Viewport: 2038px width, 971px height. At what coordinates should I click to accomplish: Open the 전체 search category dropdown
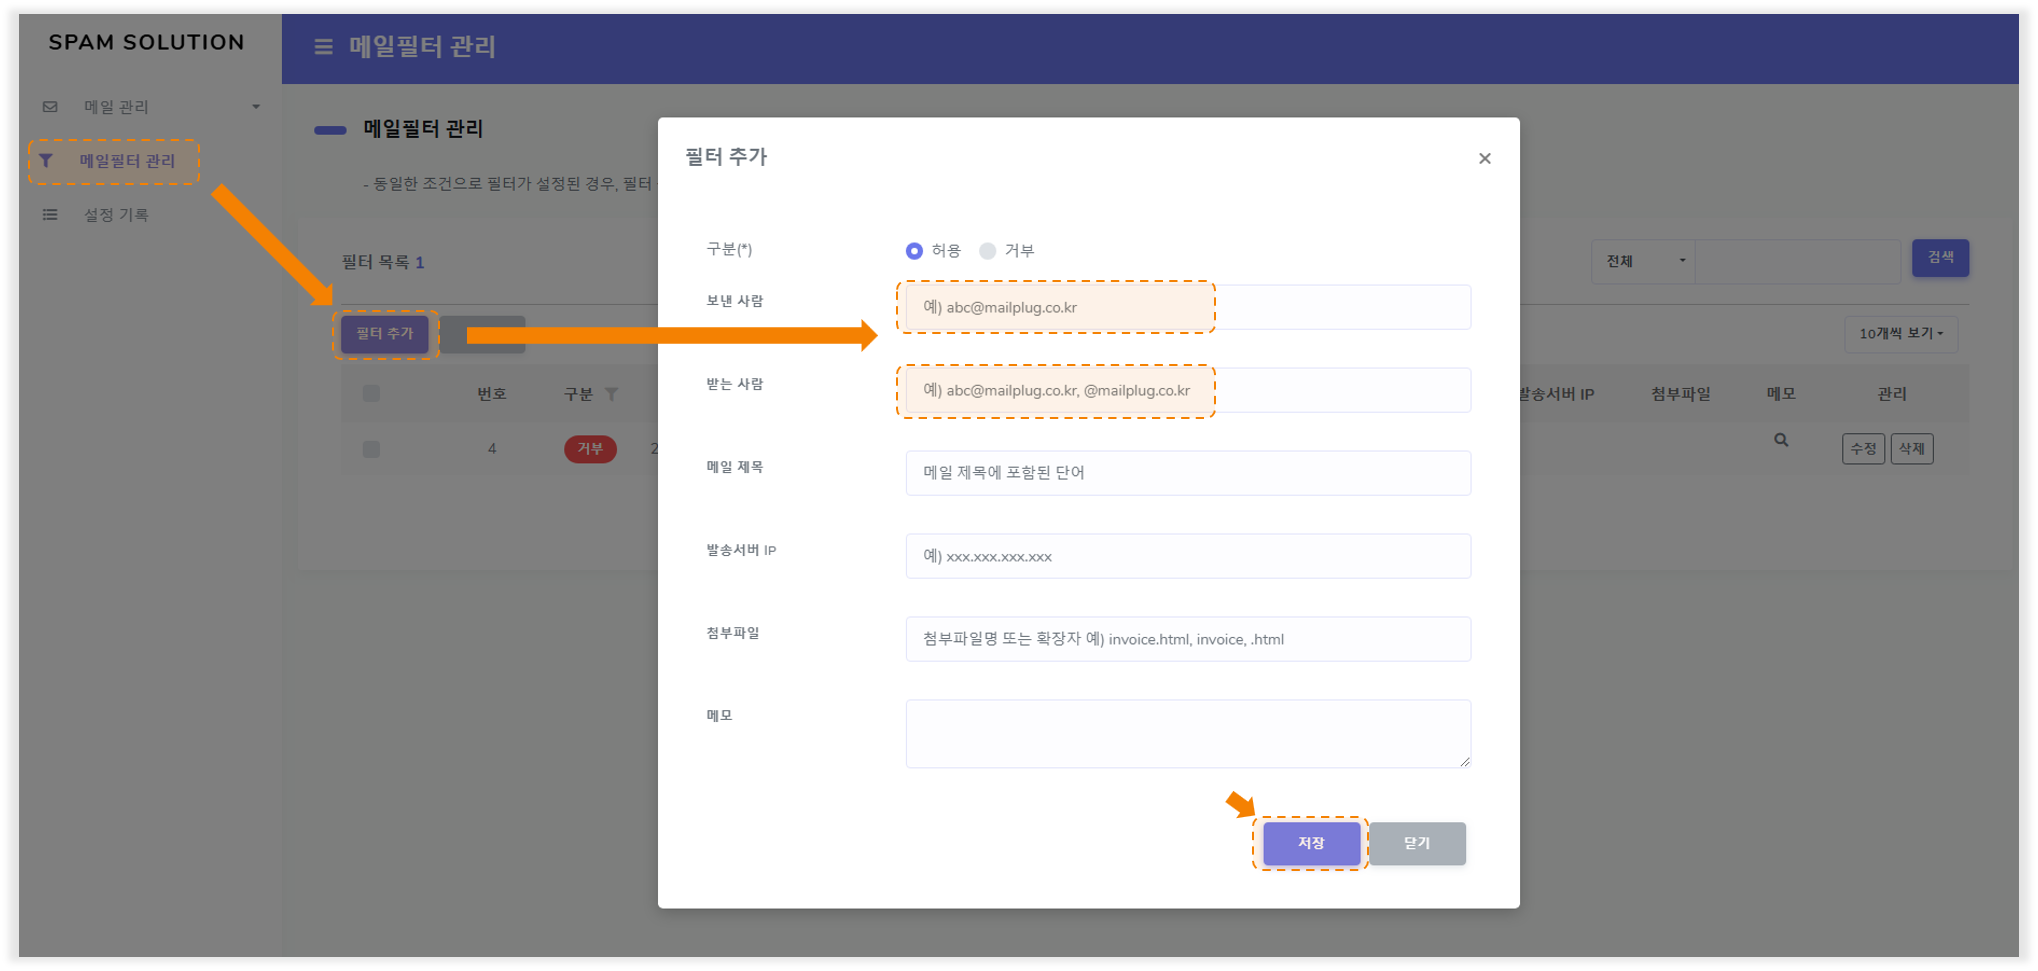1643,262
